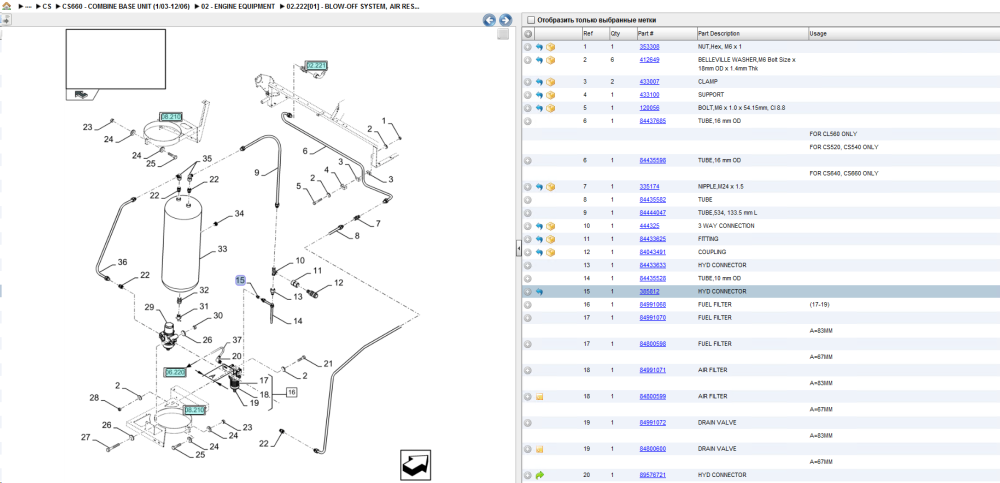The height and width of the screenshot is (483, 1000).
Task: Go to the home page icon
Action: (x=6, y=6)
